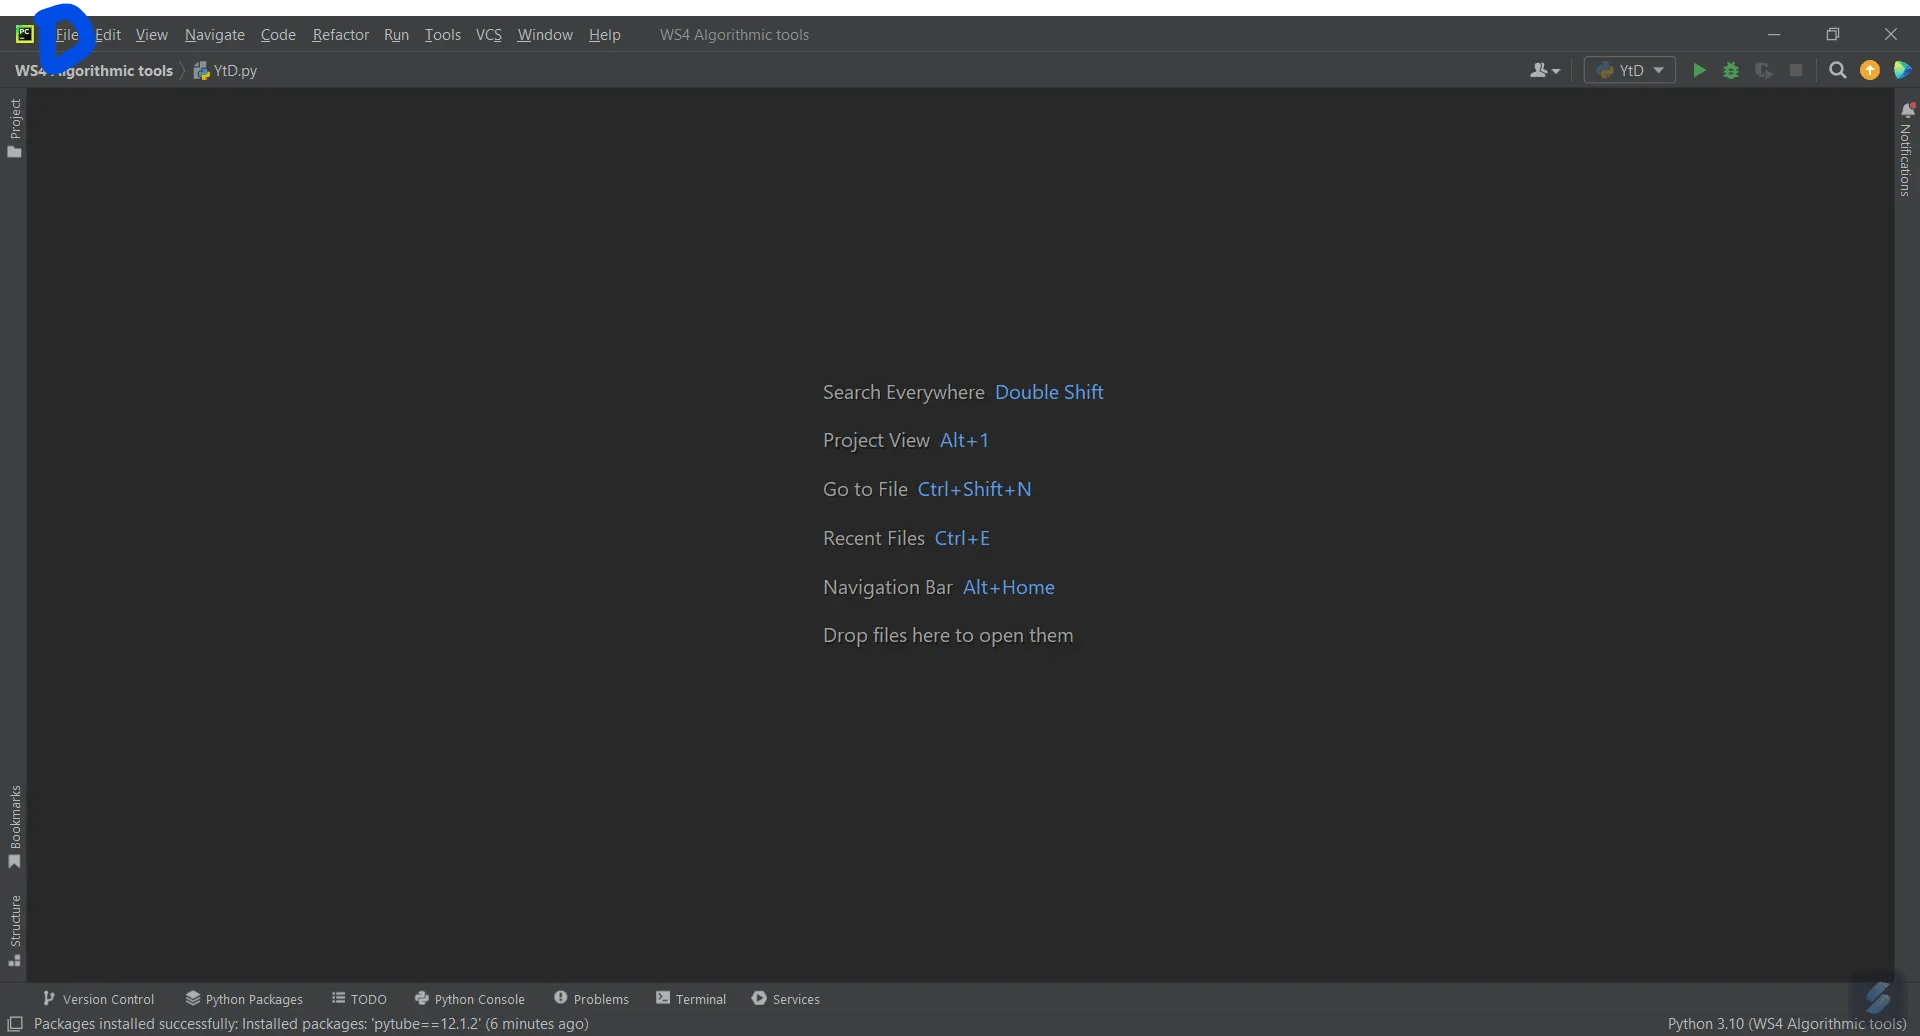This screenshot has width=1920, height=1036.
Task: Click the 'Packages installed successfully' status message
Action: 311,1024
